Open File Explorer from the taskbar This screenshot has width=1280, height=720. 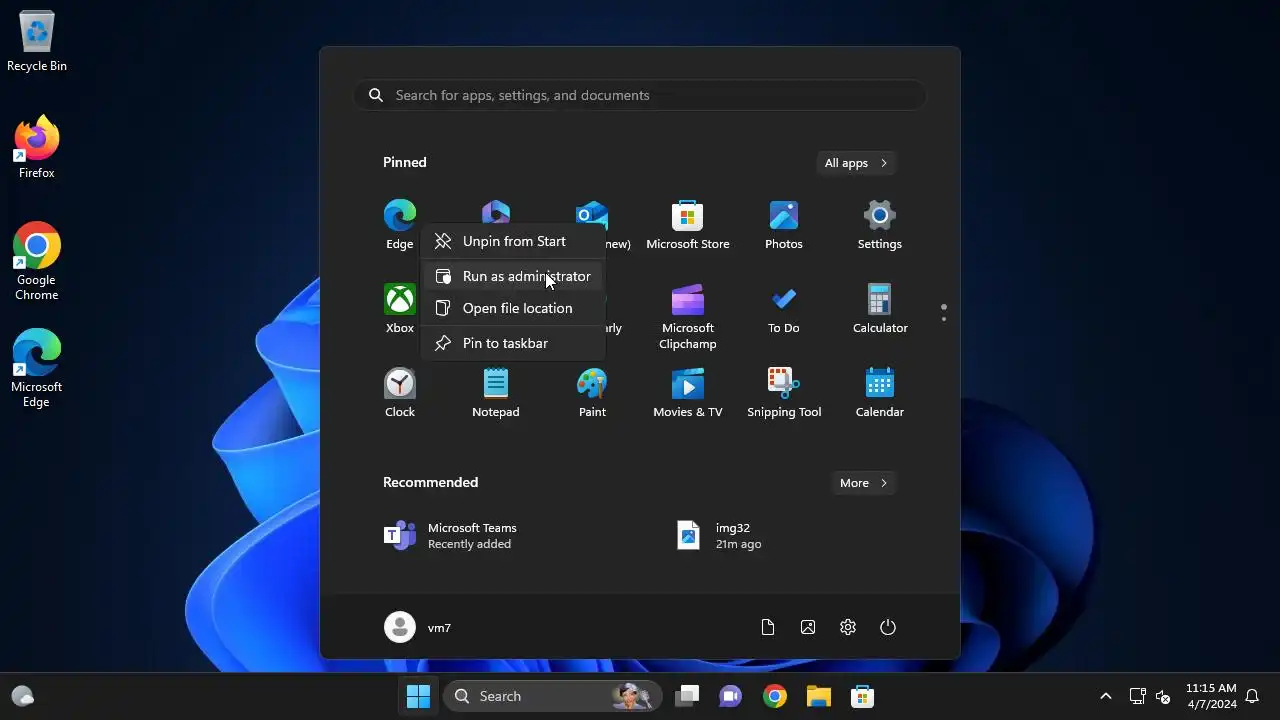pyautogui.click(x=819, y=696)
